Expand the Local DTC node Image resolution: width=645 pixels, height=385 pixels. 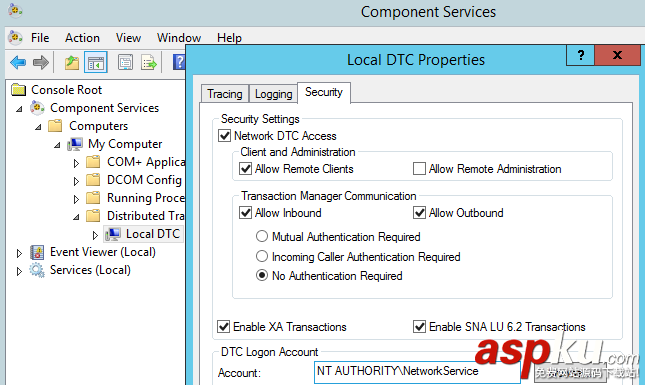tap(95, 235)
